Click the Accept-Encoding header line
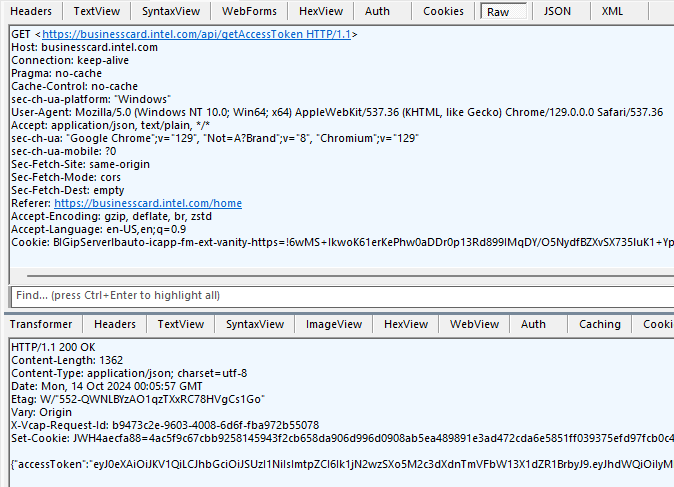 [111, 216]
